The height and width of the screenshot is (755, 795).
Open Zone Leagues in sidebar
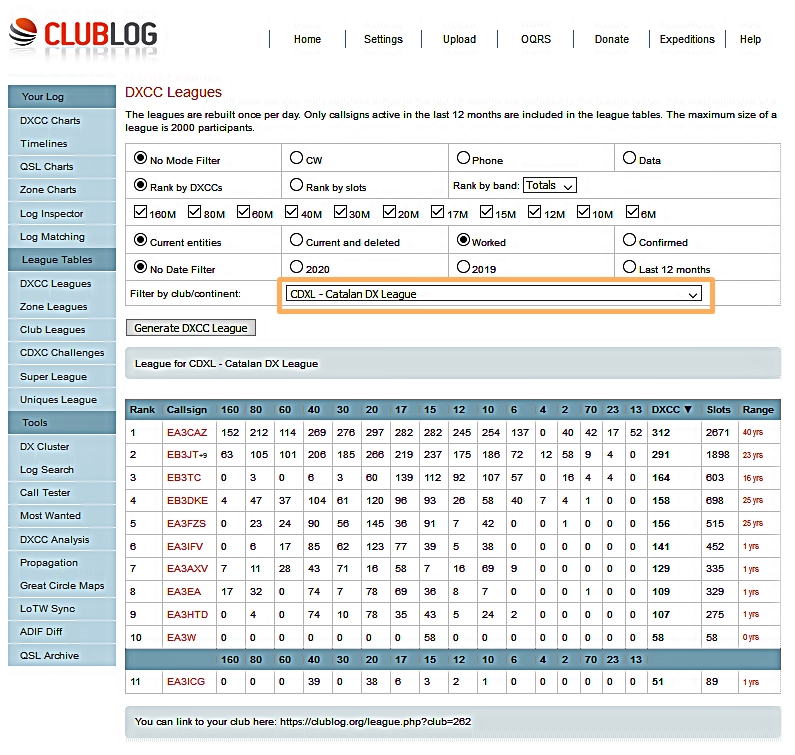[x=54, y=307]
